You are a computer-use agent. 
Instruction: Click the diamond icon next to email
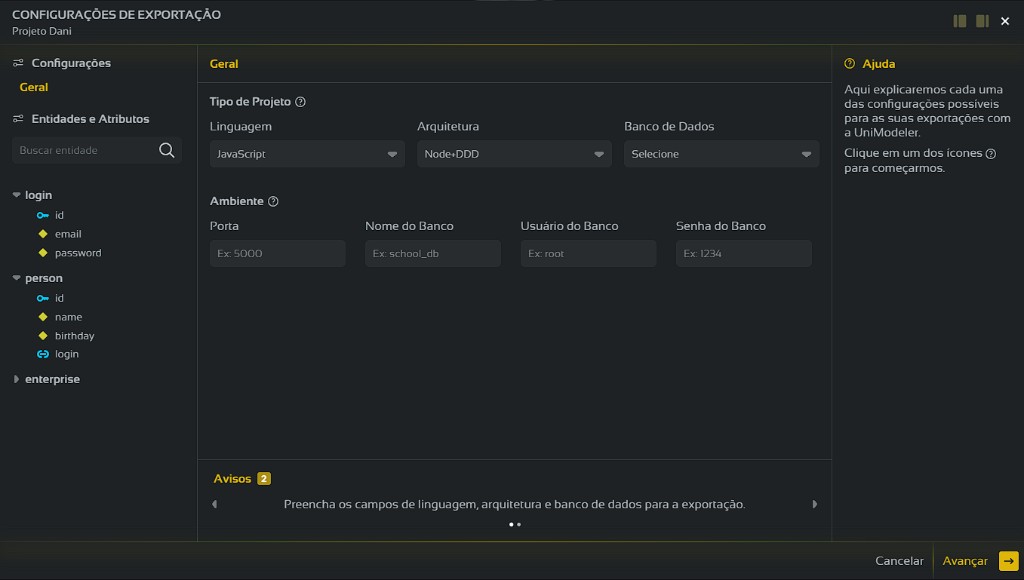click(x=43, y=234)
